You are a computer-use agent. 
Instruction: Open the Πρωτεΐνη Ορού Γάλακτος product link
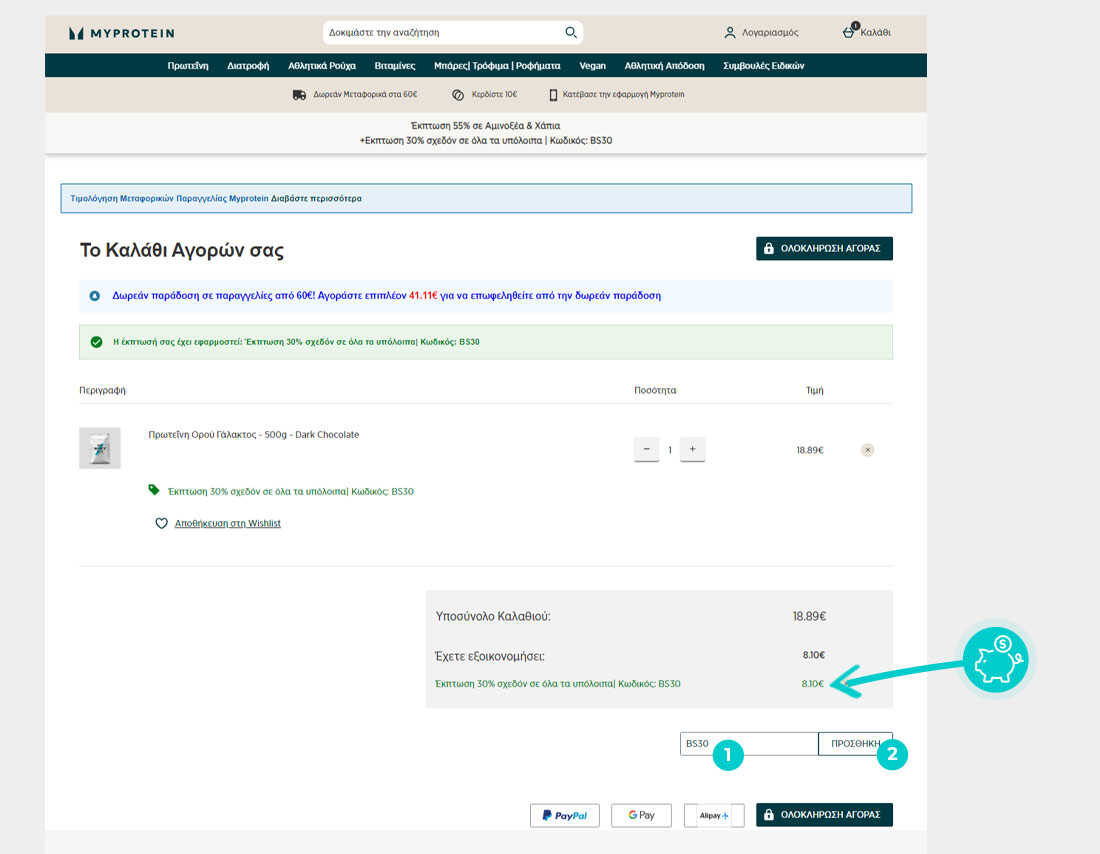coord(253,434)
